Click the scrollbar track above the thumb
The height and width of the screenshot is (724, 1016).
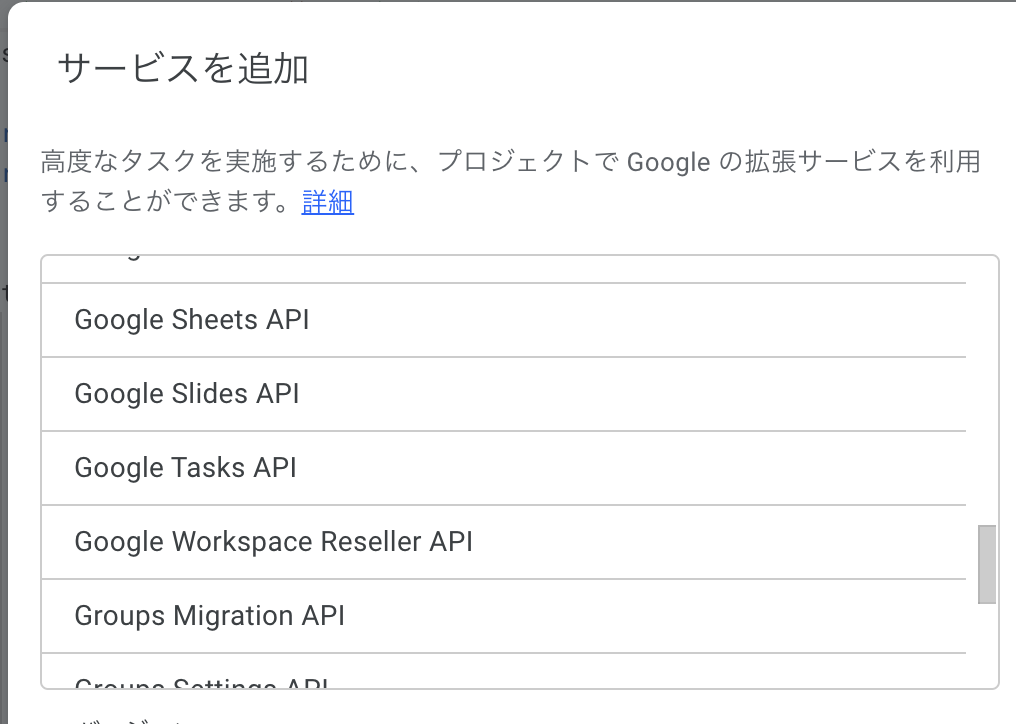tap(987, 400)
